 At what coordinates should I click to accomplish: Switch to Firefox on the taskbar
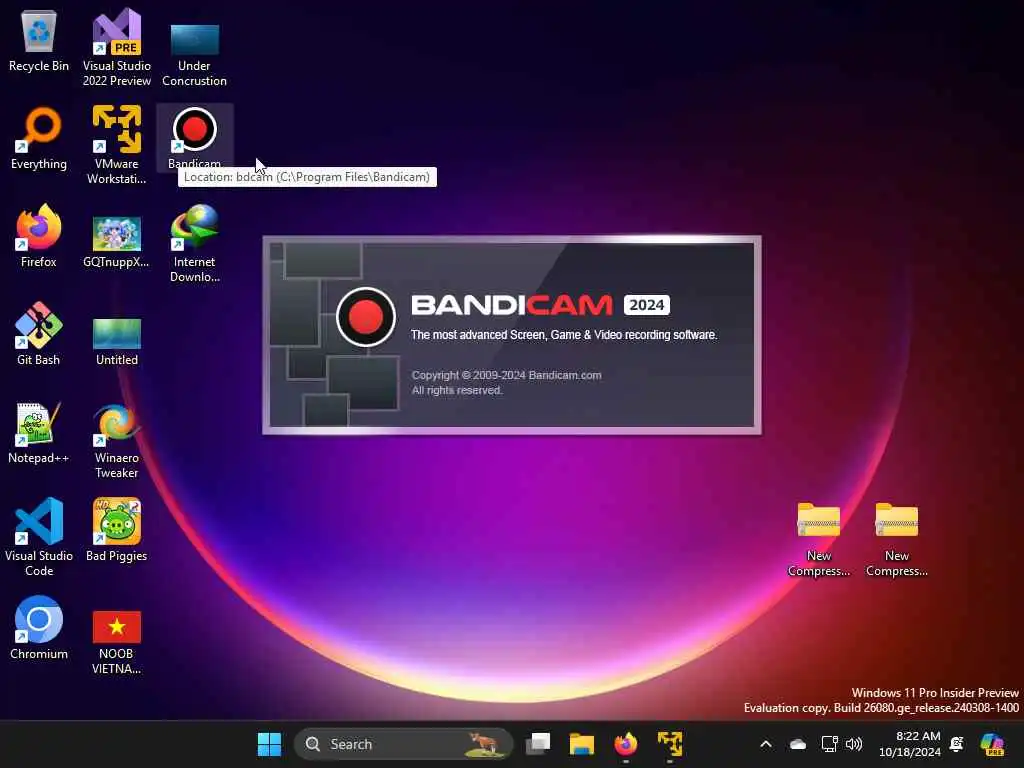pyautogui.click(x=626, y=744)
